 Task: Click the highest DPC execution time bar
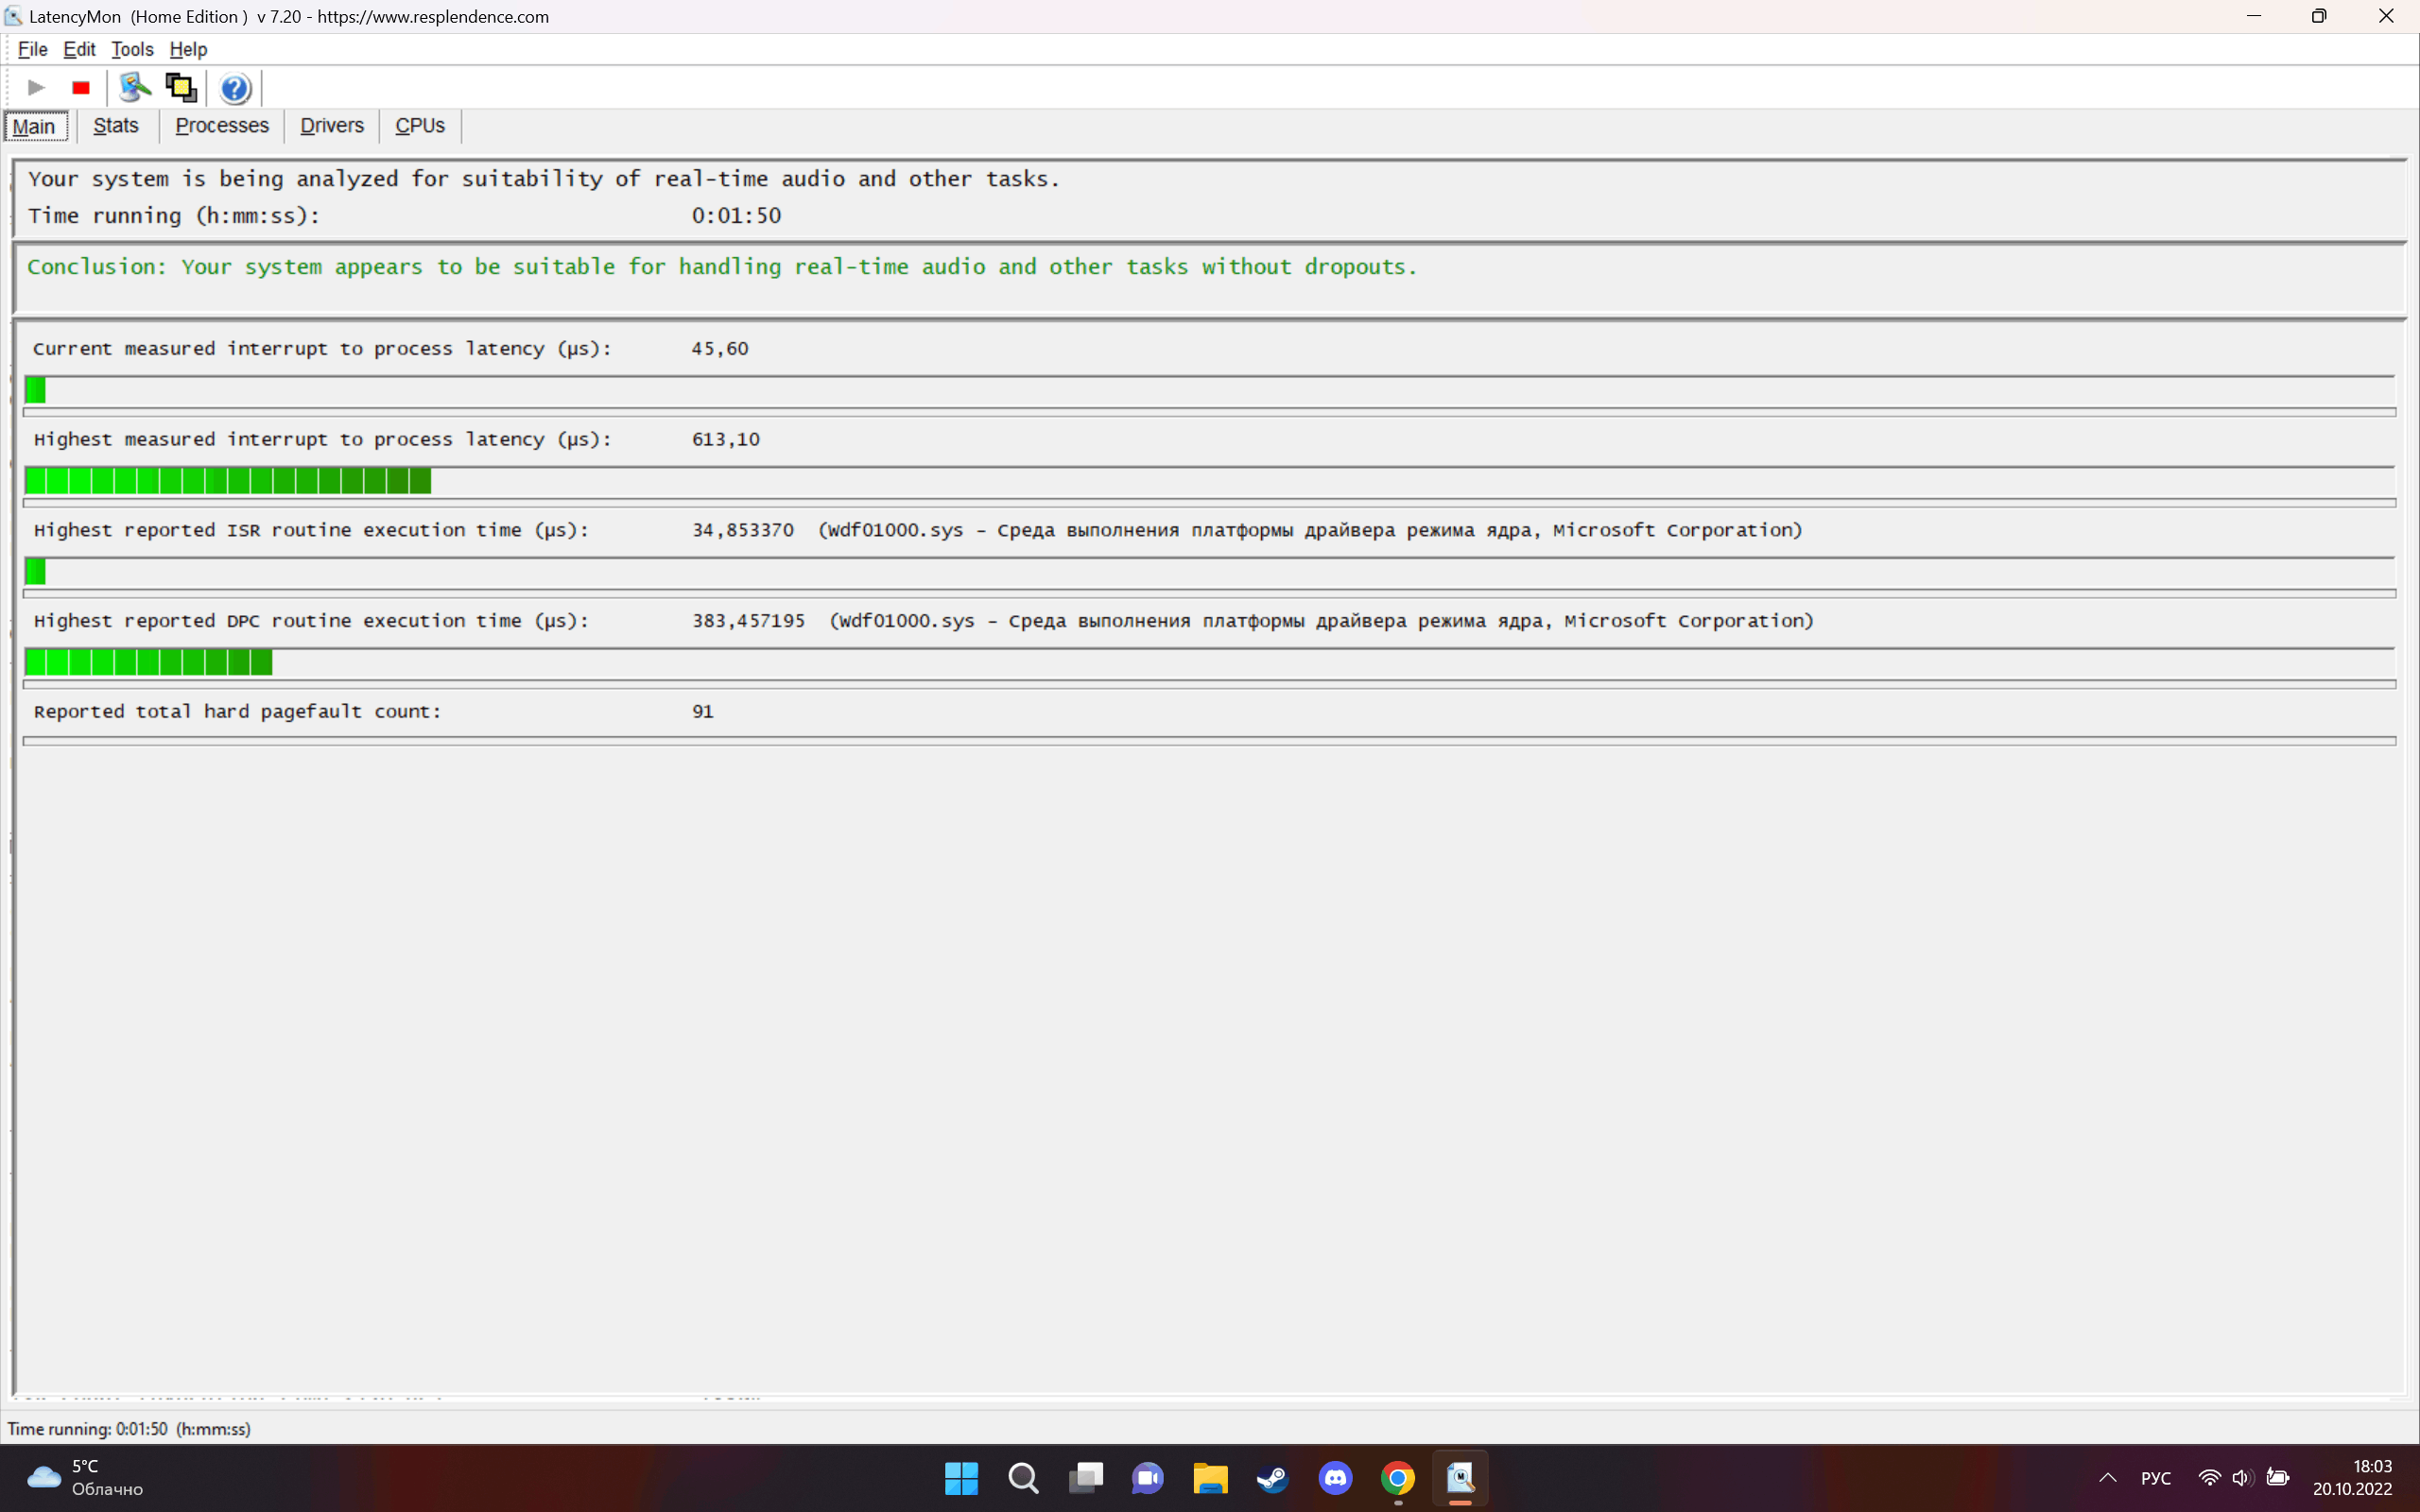click(x=1209, y=662)
